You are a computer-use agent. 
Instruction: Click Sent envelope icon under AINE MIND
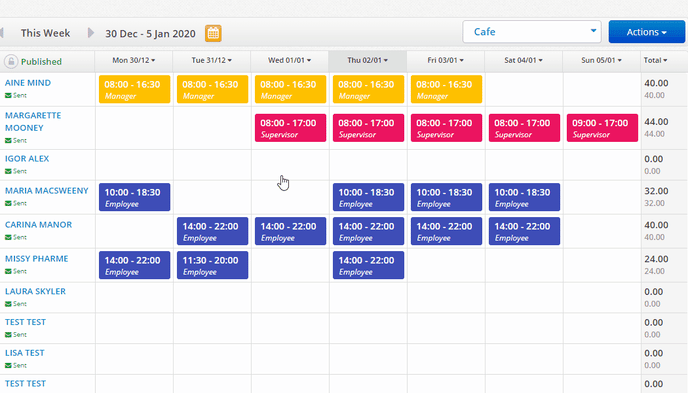coord(8,96)
